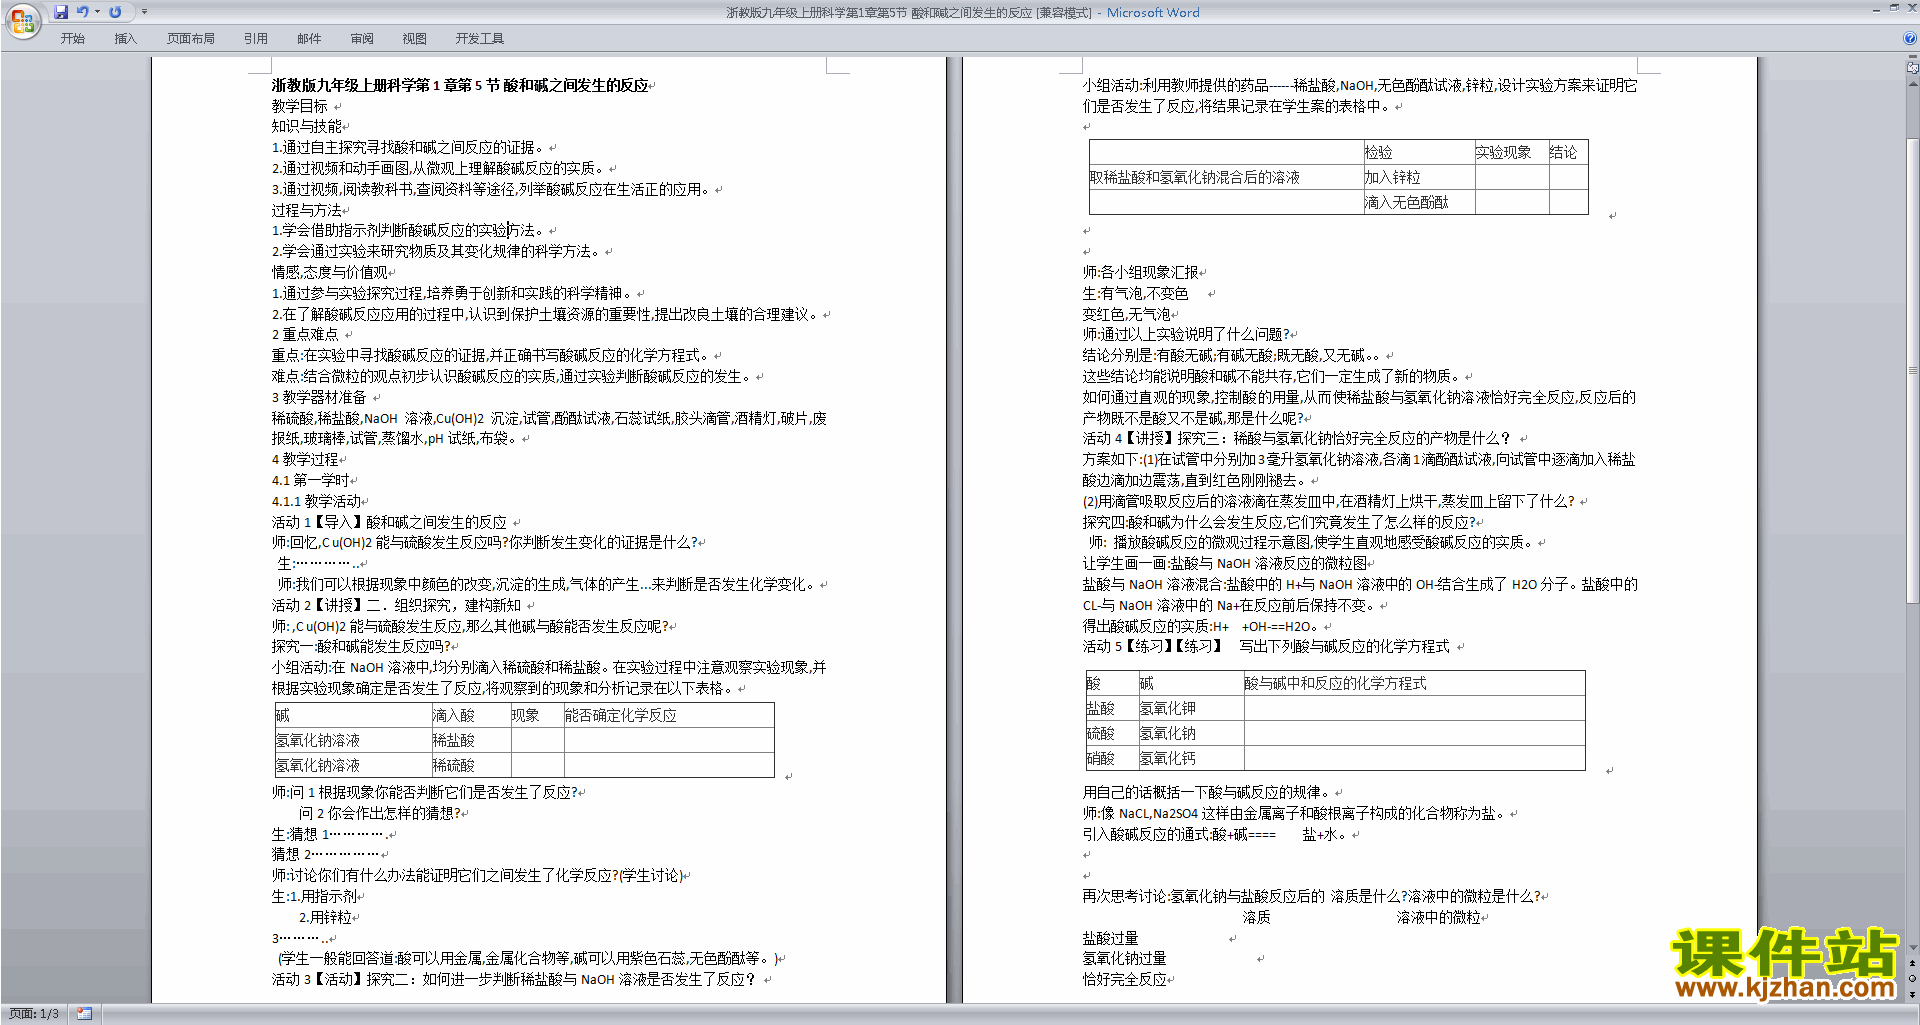Toggle the ruler view button above scrollbar
Viewport: 1920px width, 1025px height.
pyautogui.click(x=1913, y=68)
